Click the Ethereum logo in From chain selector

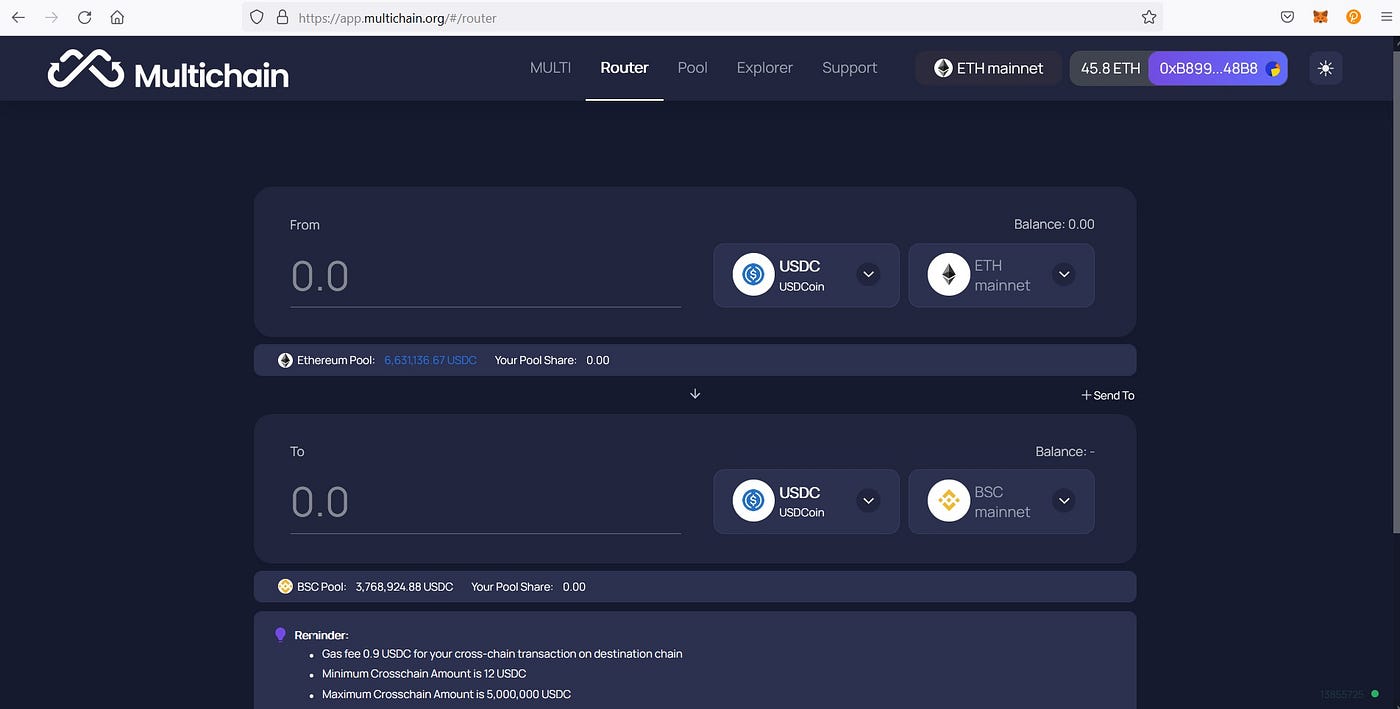point(948,275)
